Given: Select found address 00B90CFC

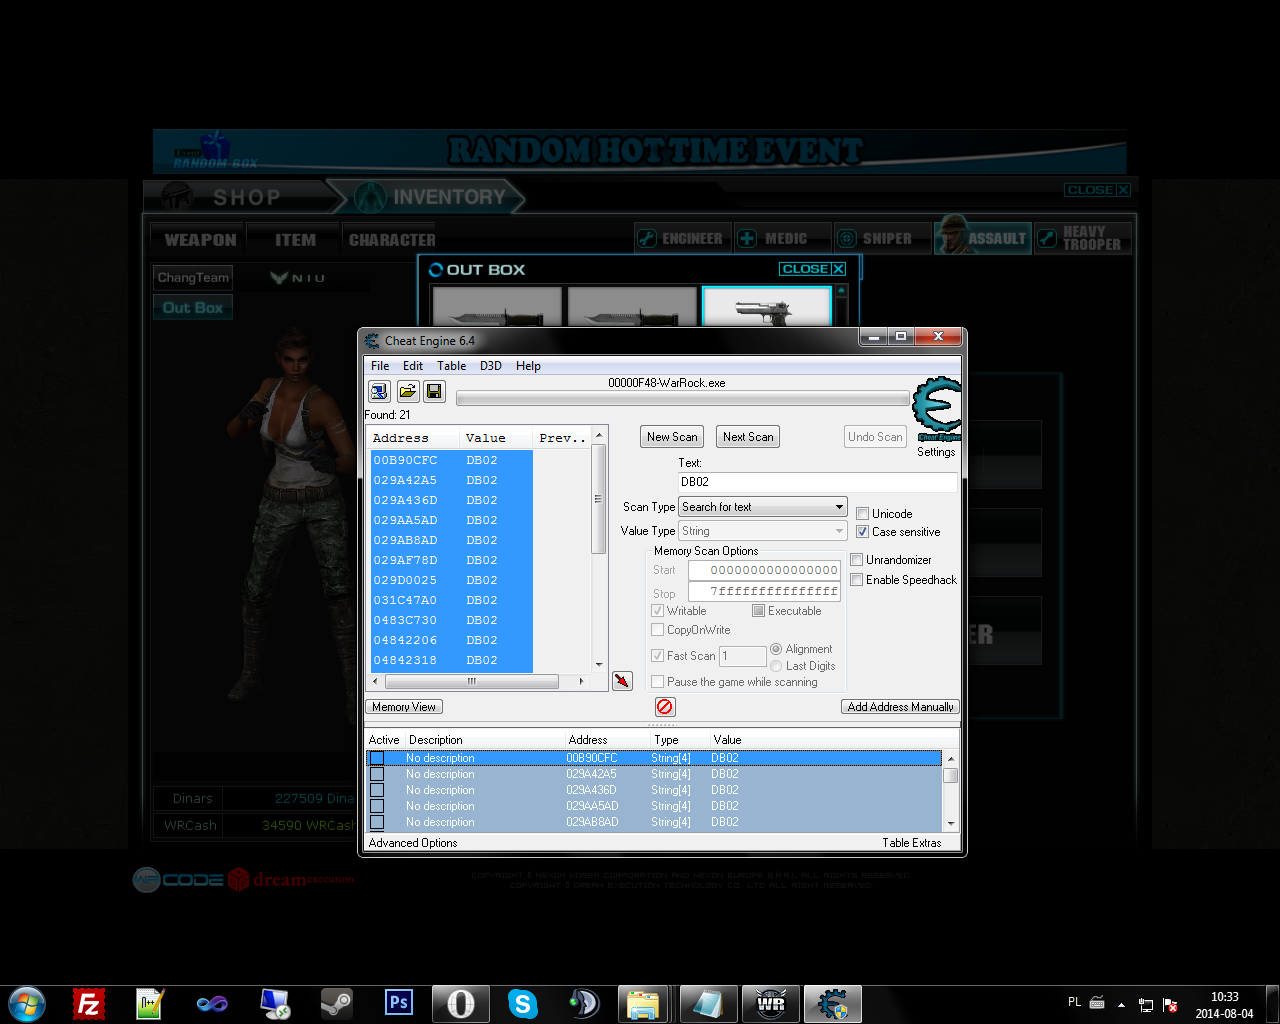Looking at the screenshot, I should (452, 460).
